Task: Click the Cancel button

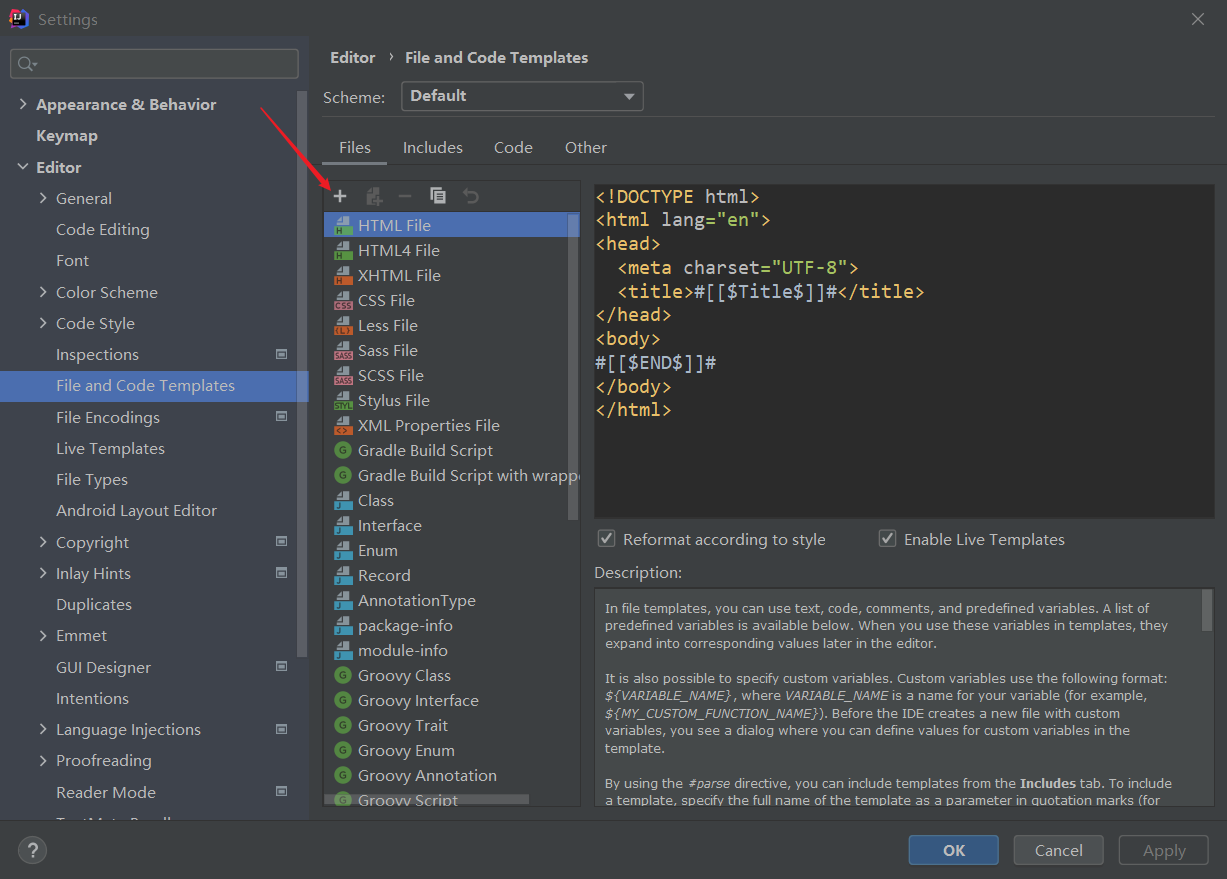Action: tap(1058, 850)
